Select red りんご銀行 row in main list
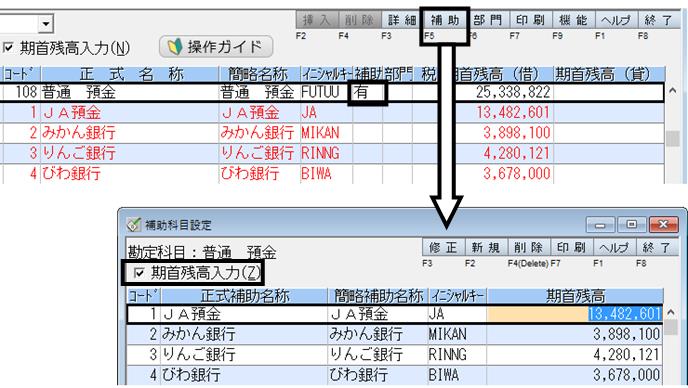 point(333,153)
